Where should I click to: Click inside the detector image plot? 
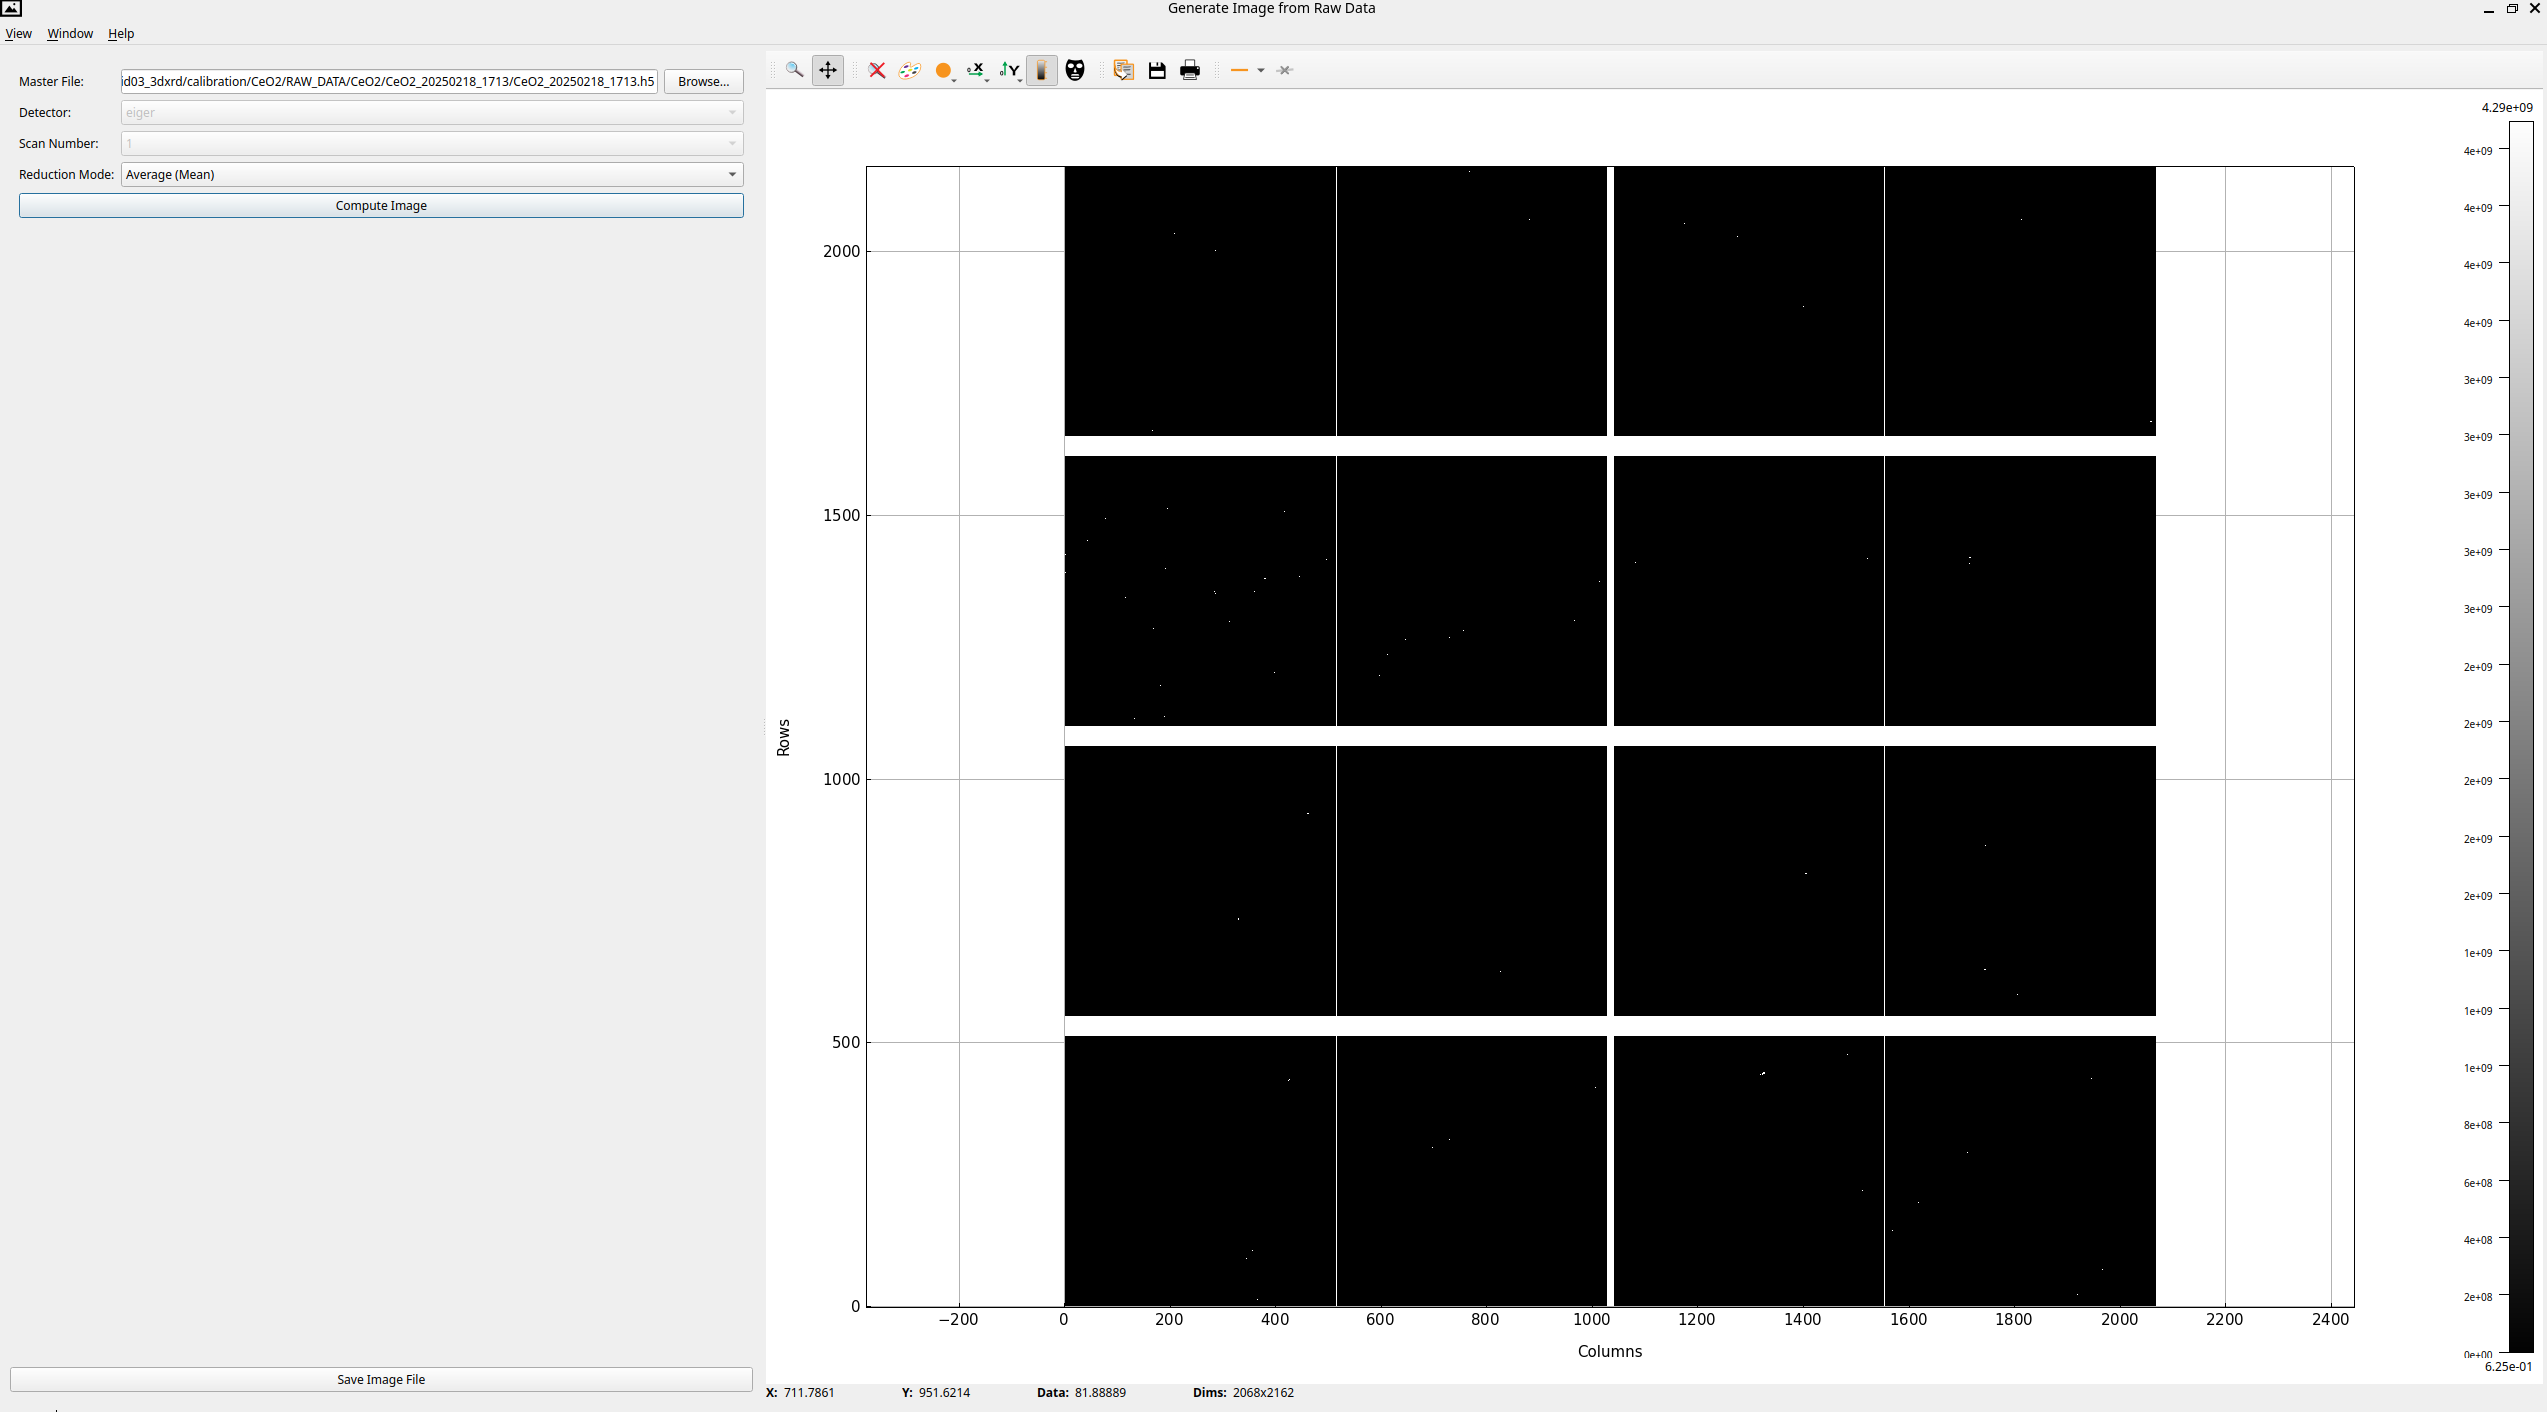[1609, 736]
